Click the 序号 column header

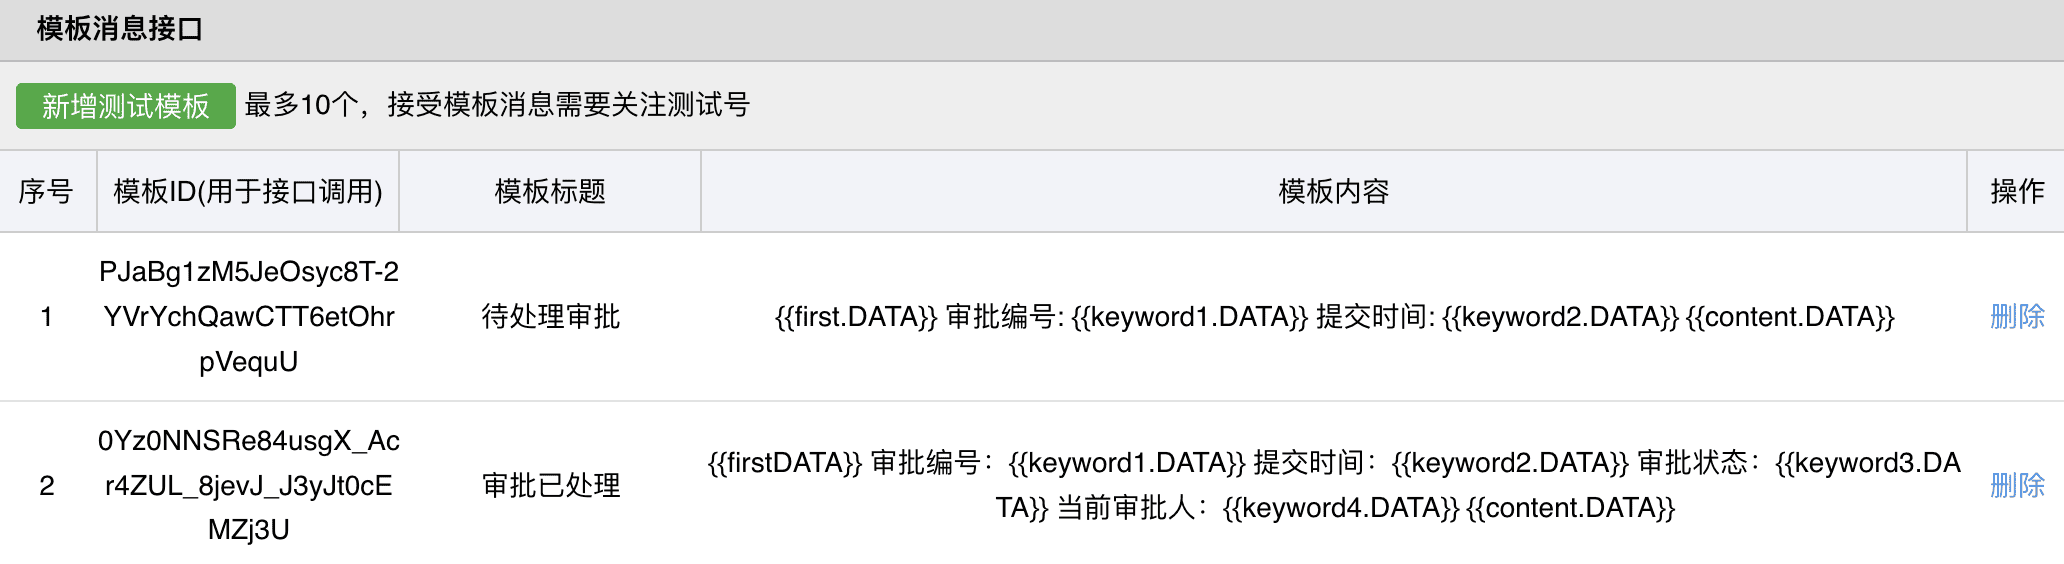coord(46,191)
